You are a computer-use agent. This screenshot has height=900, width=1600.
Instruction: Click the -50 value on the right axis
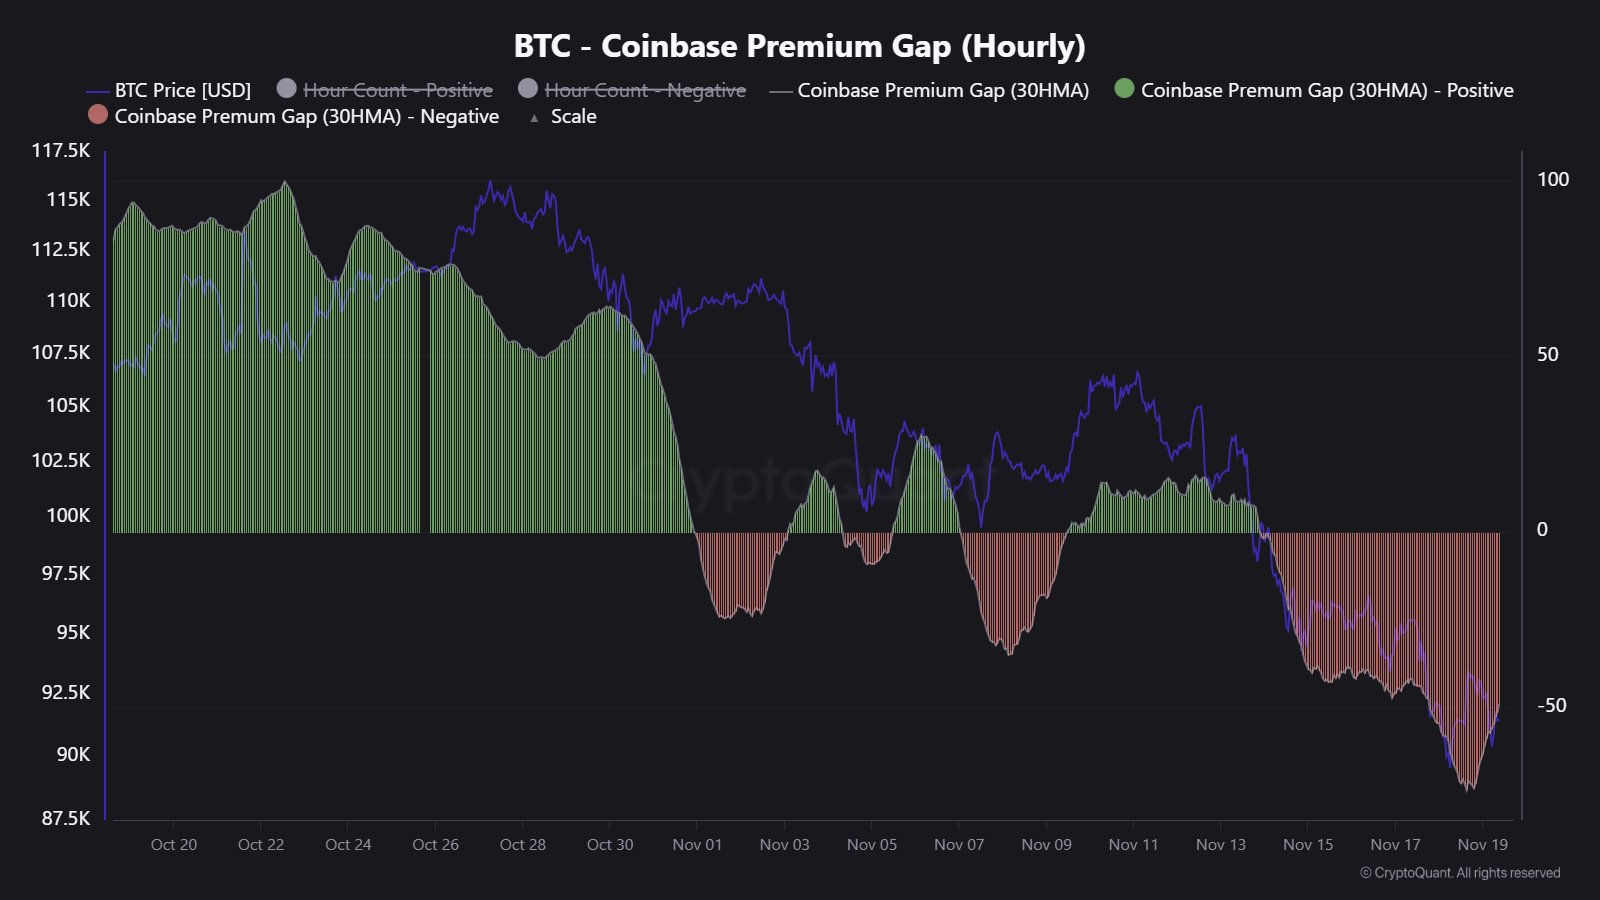pyautogui.click(x=1551, y=705)
